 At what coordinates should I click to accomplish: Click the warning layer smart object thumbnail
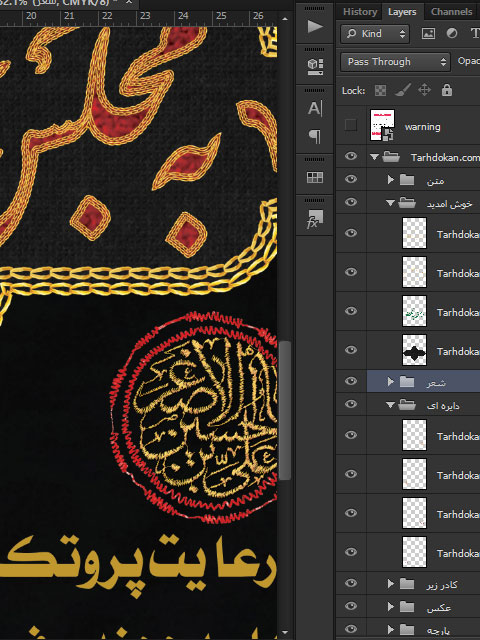click(382, 125)
